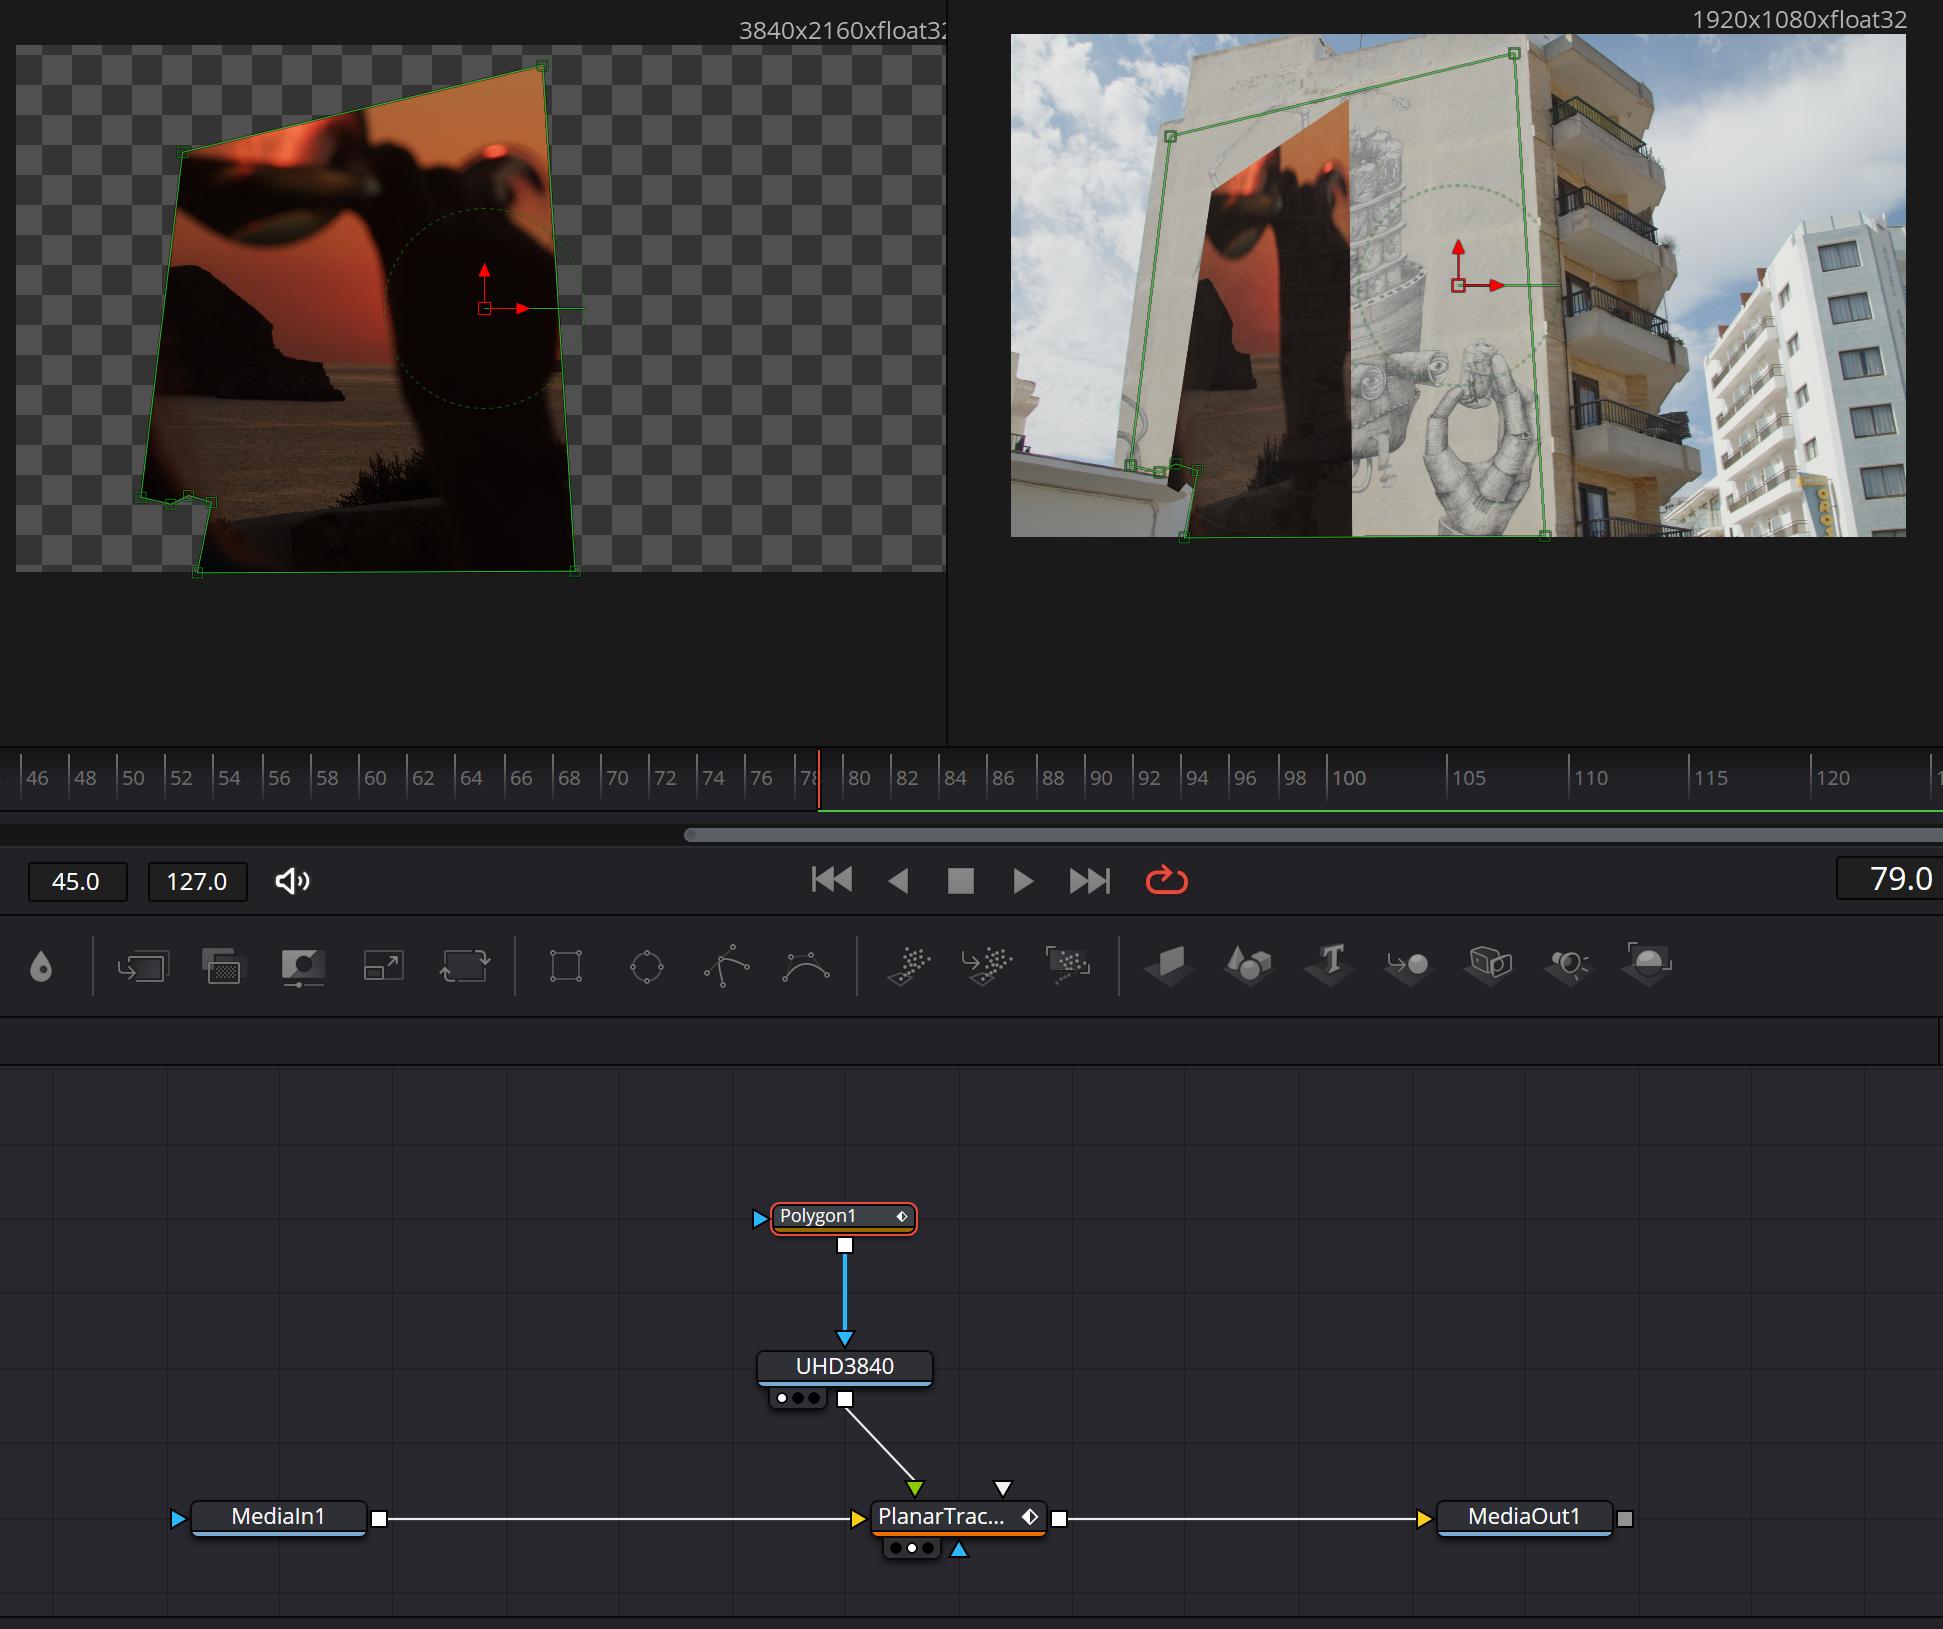
Task: Select the MediaOut1 node
Action: (x=1524, y=1517)
